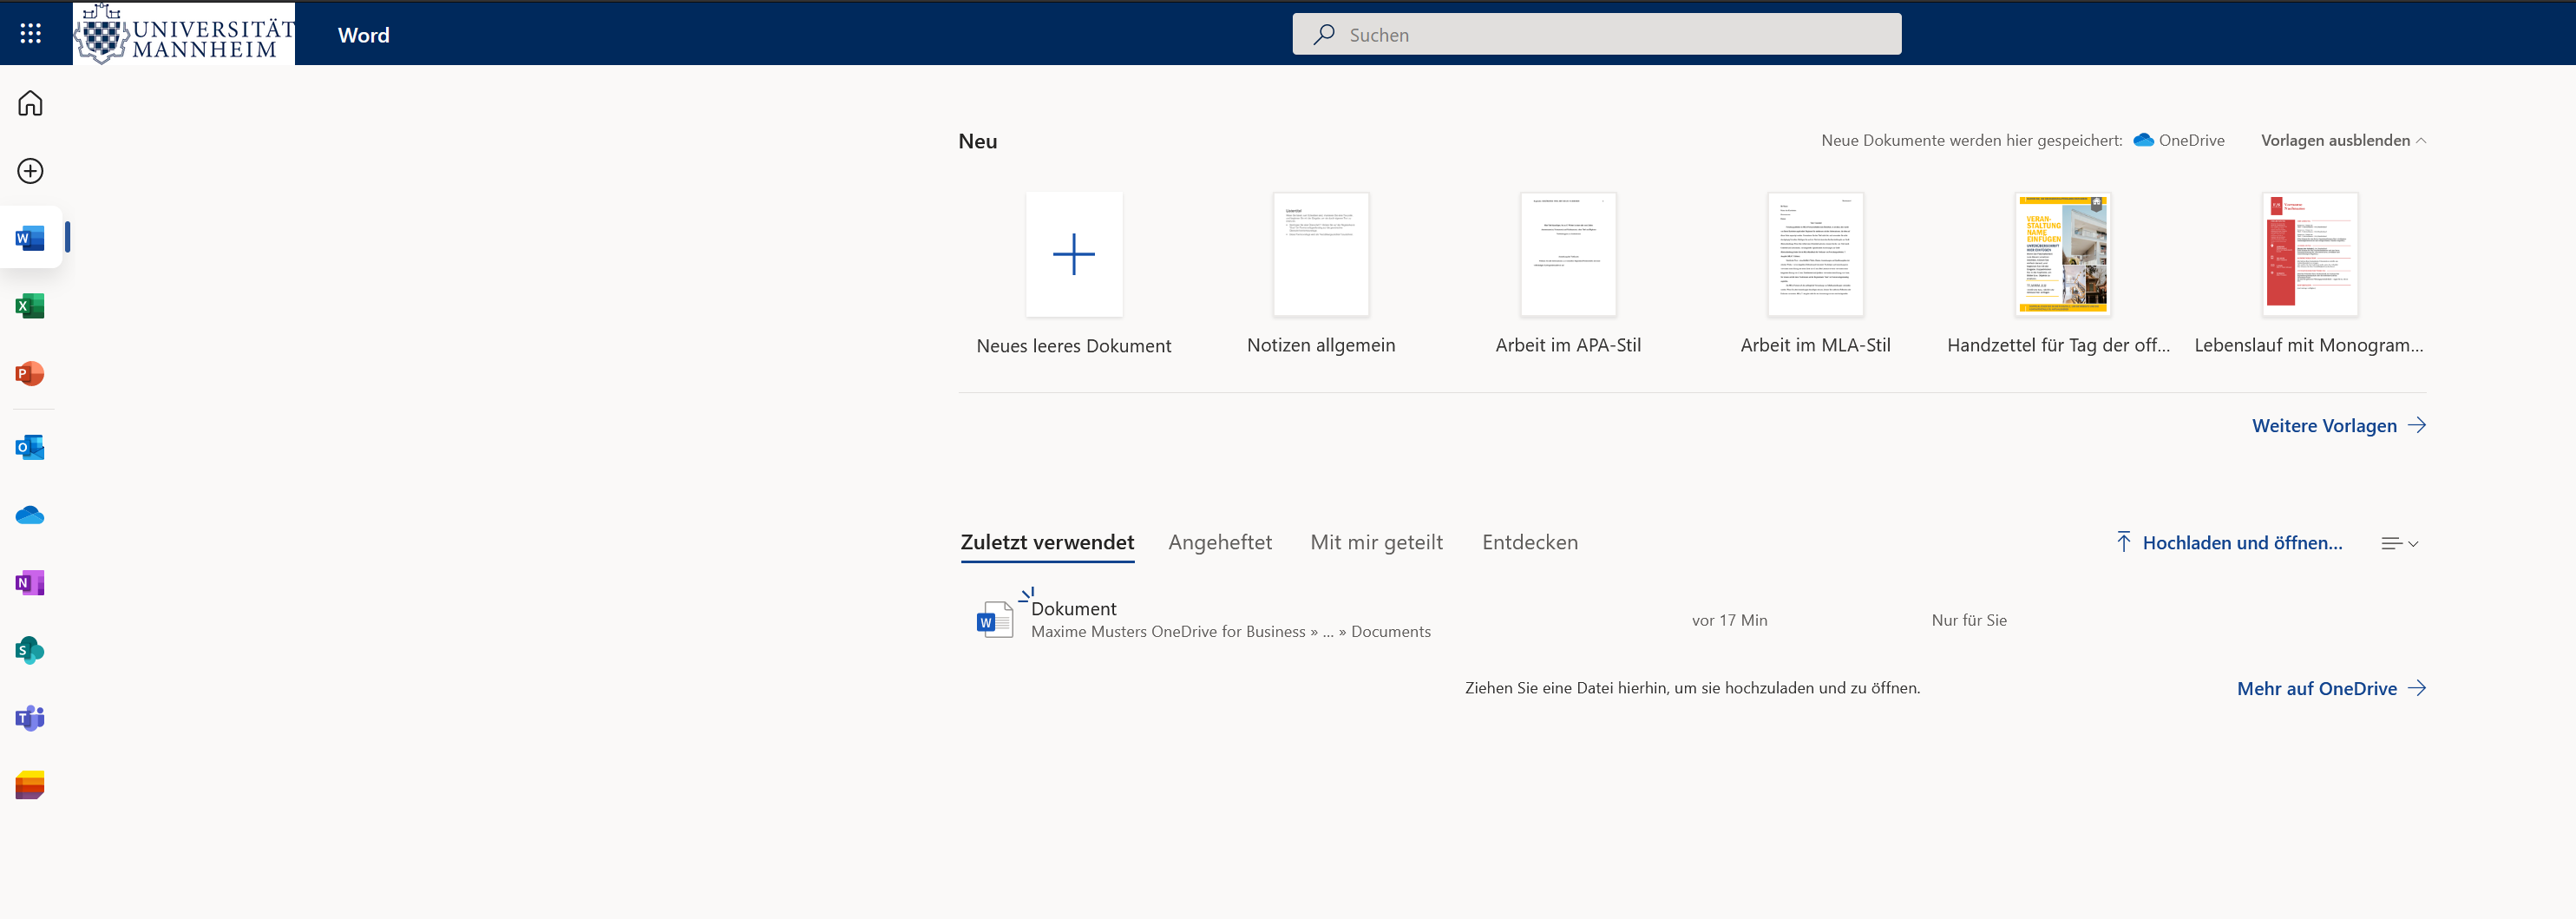Image resolution: width=2576 pixels, height=919 pixels.
Task: Switch to the Entdecken tab
Action: coord(1530,542)
